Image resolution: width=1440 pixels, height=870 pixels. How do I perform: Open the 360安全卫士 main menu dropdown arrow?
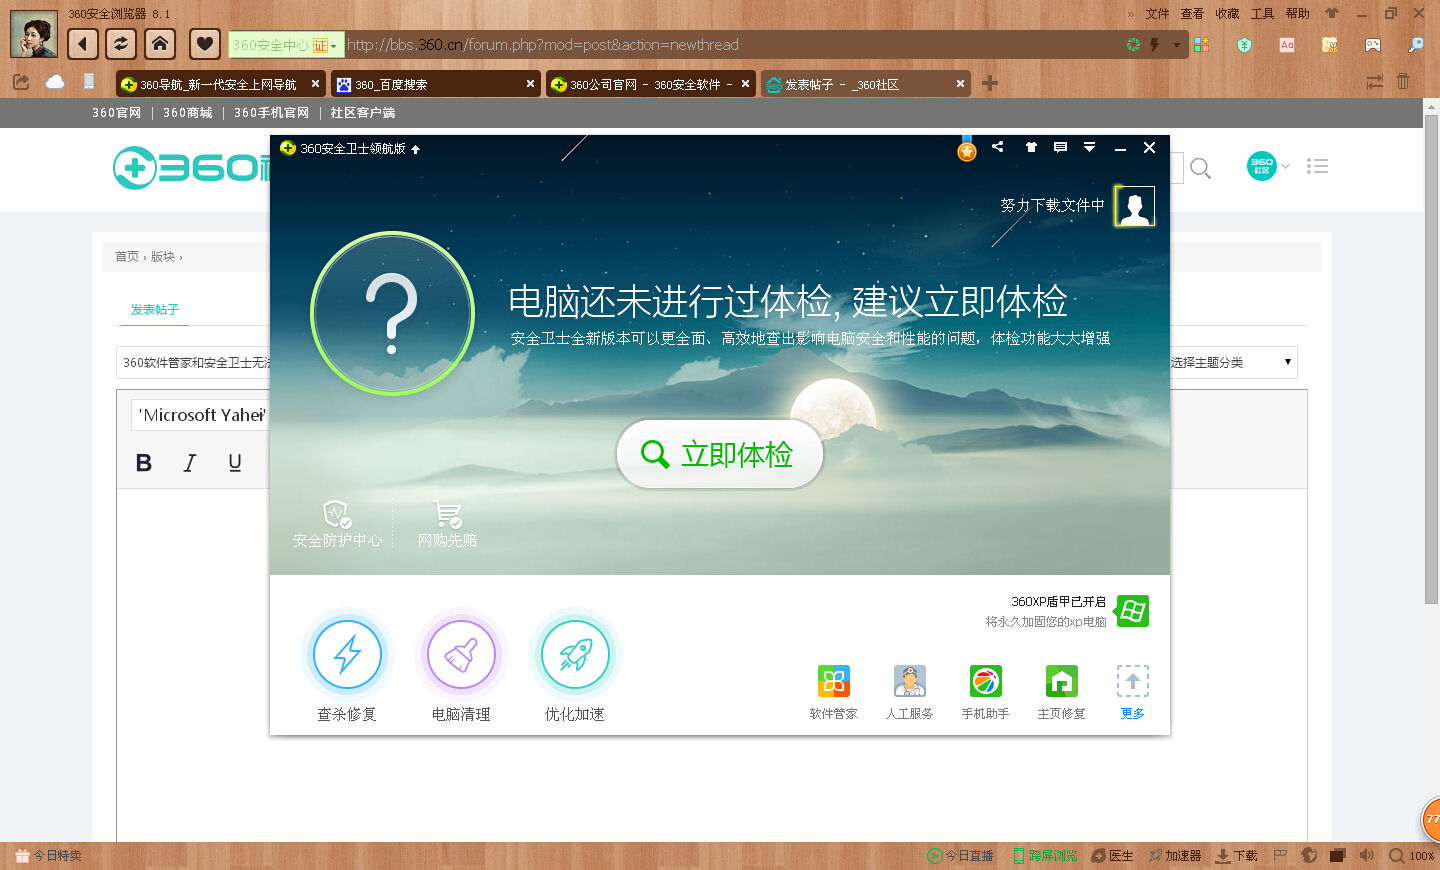point(1089,147)
